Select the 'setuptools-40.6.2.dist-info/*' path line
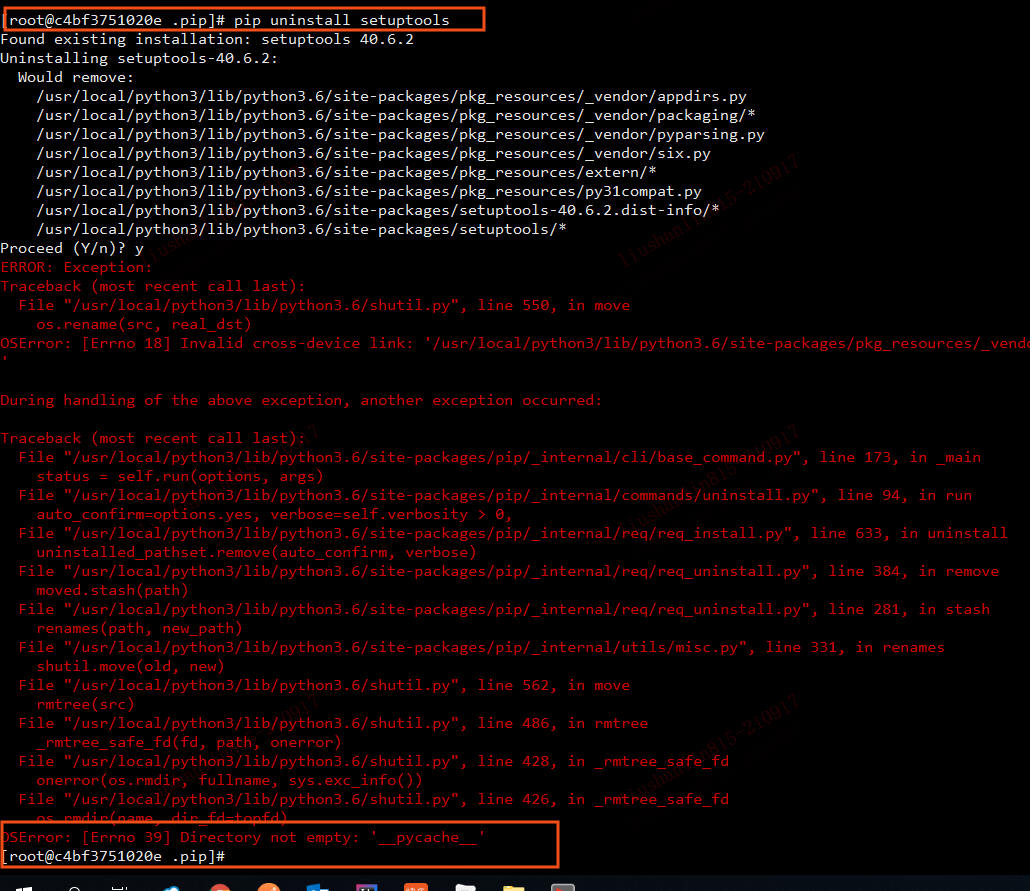Image resolution: width=1030 pixels, height=891 pixels. 378,211
